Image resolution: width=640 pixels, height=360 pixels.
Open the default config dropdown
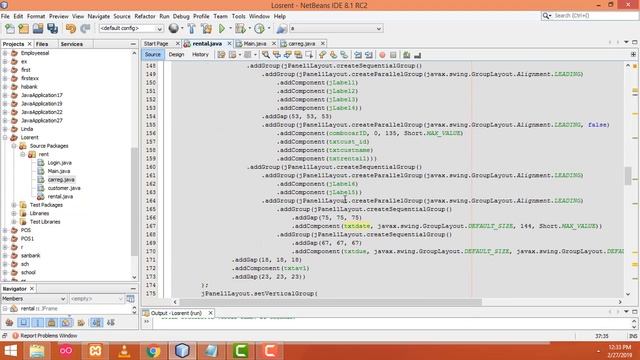(x=131, y=29)
